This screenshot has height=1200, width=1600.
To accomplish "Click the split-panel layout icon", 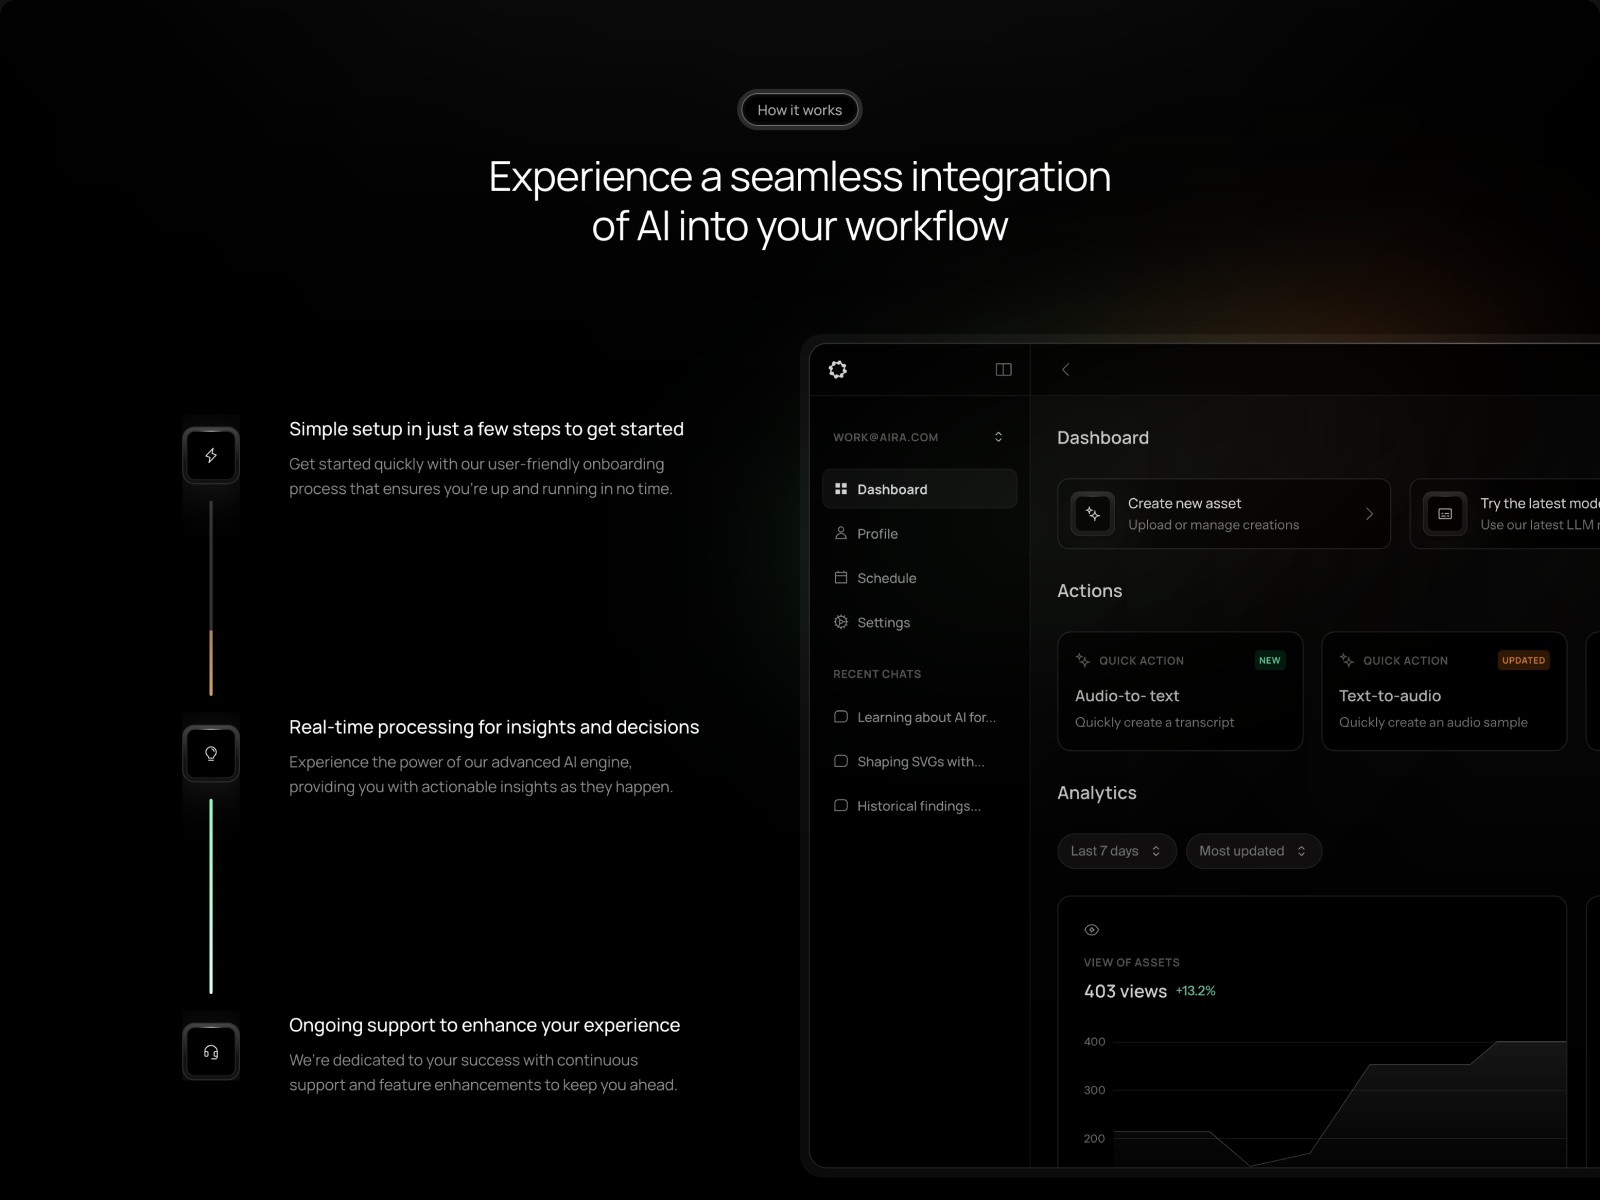I will pyautogui.click(x=1003, y=369).
